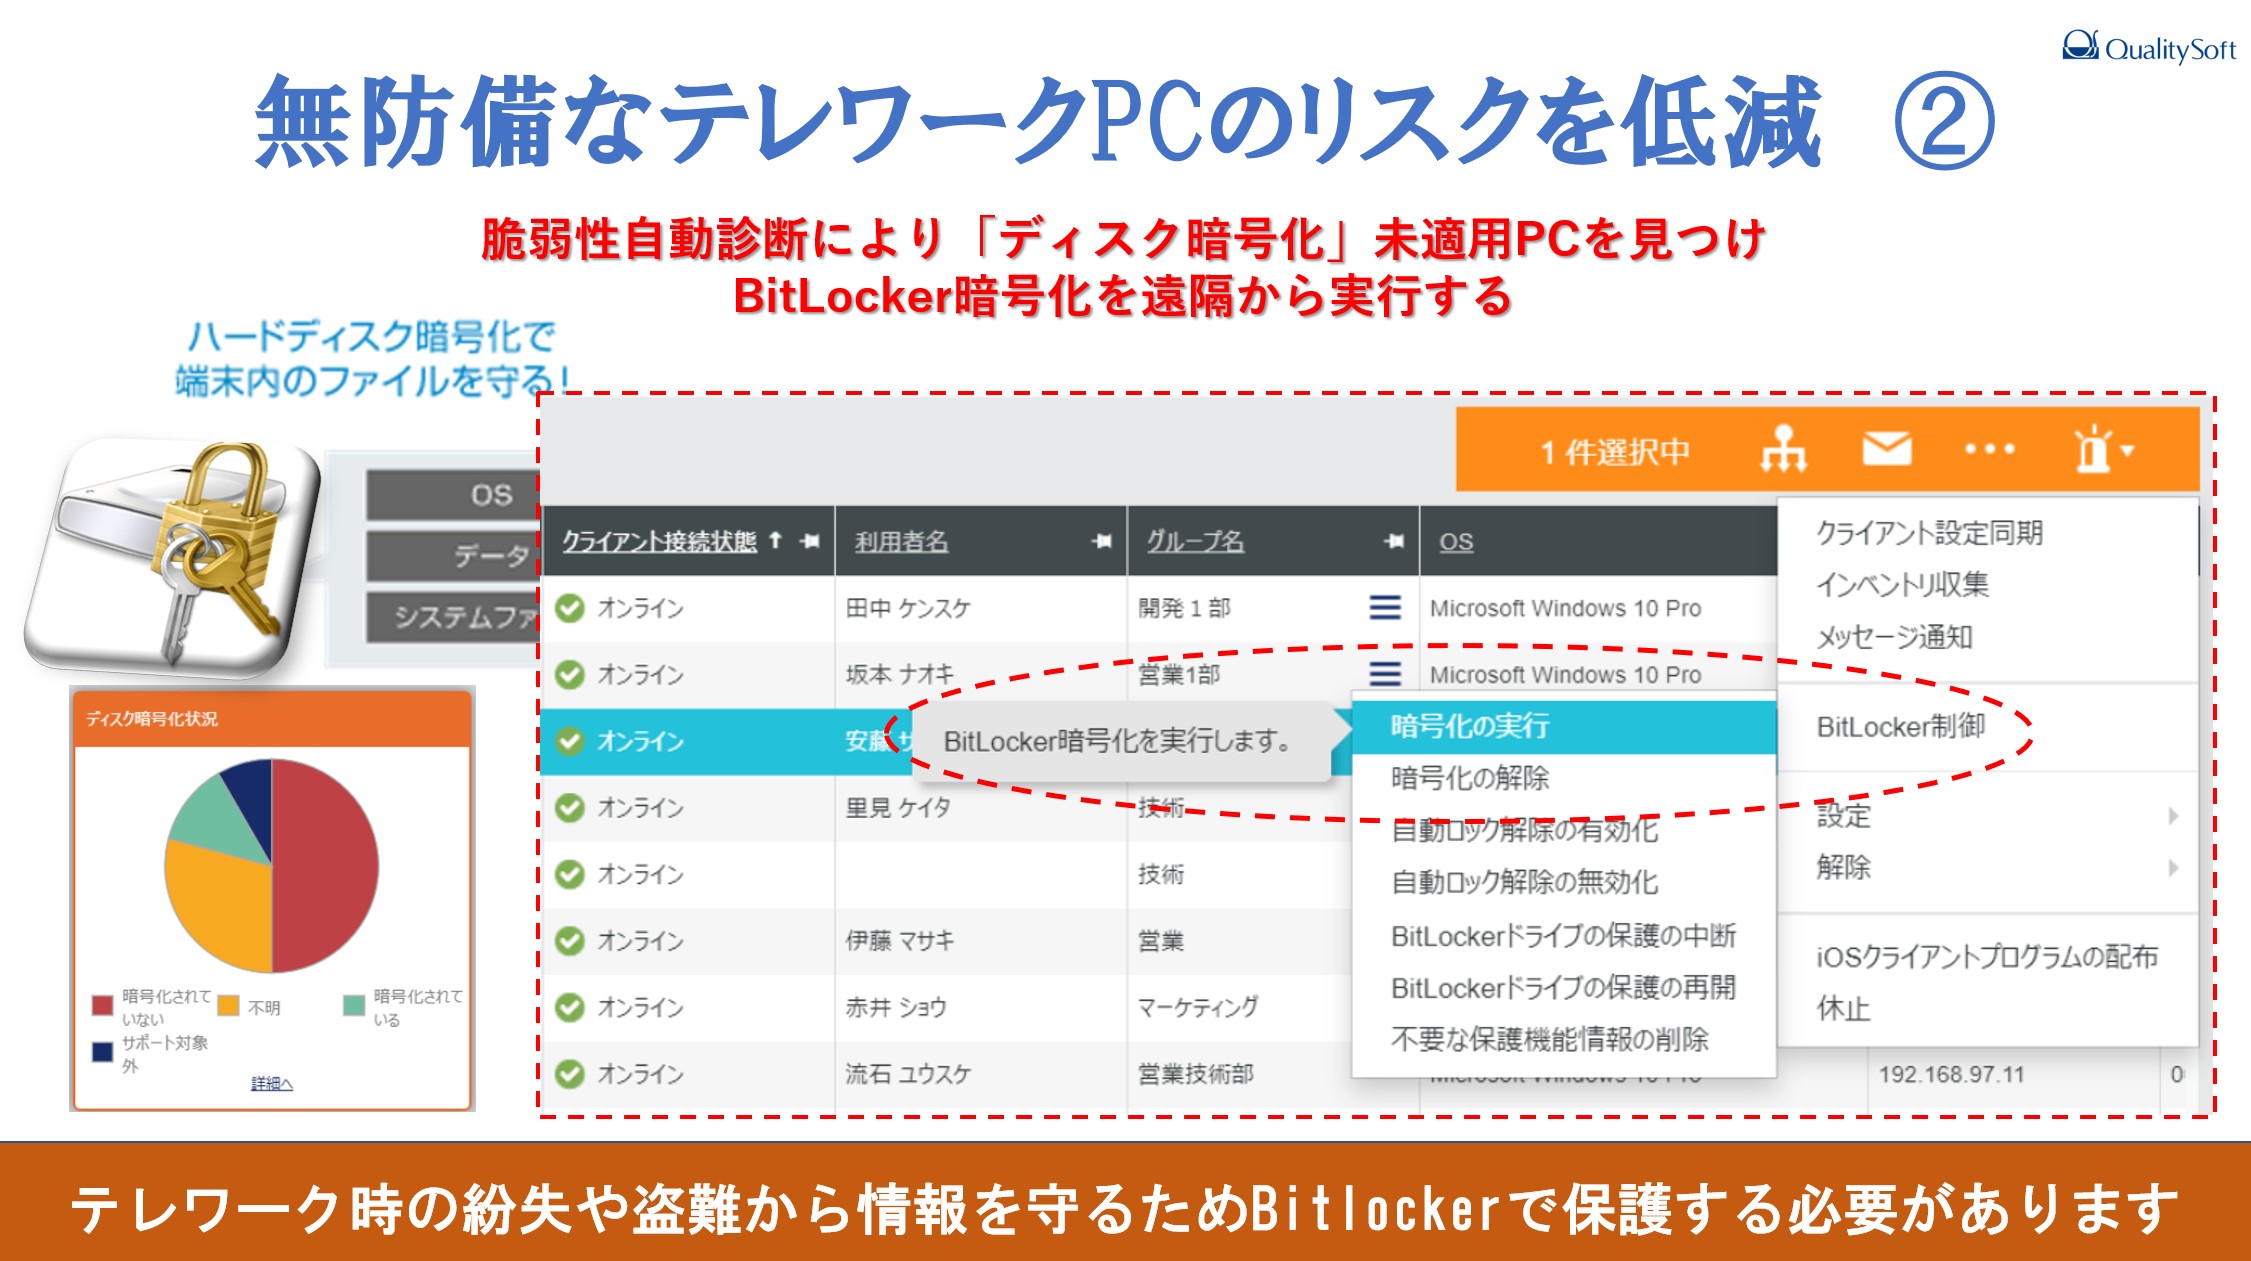2251x1261 pixels.
Task: Open the three-dots more options icon
Action: pos(1989,449)
